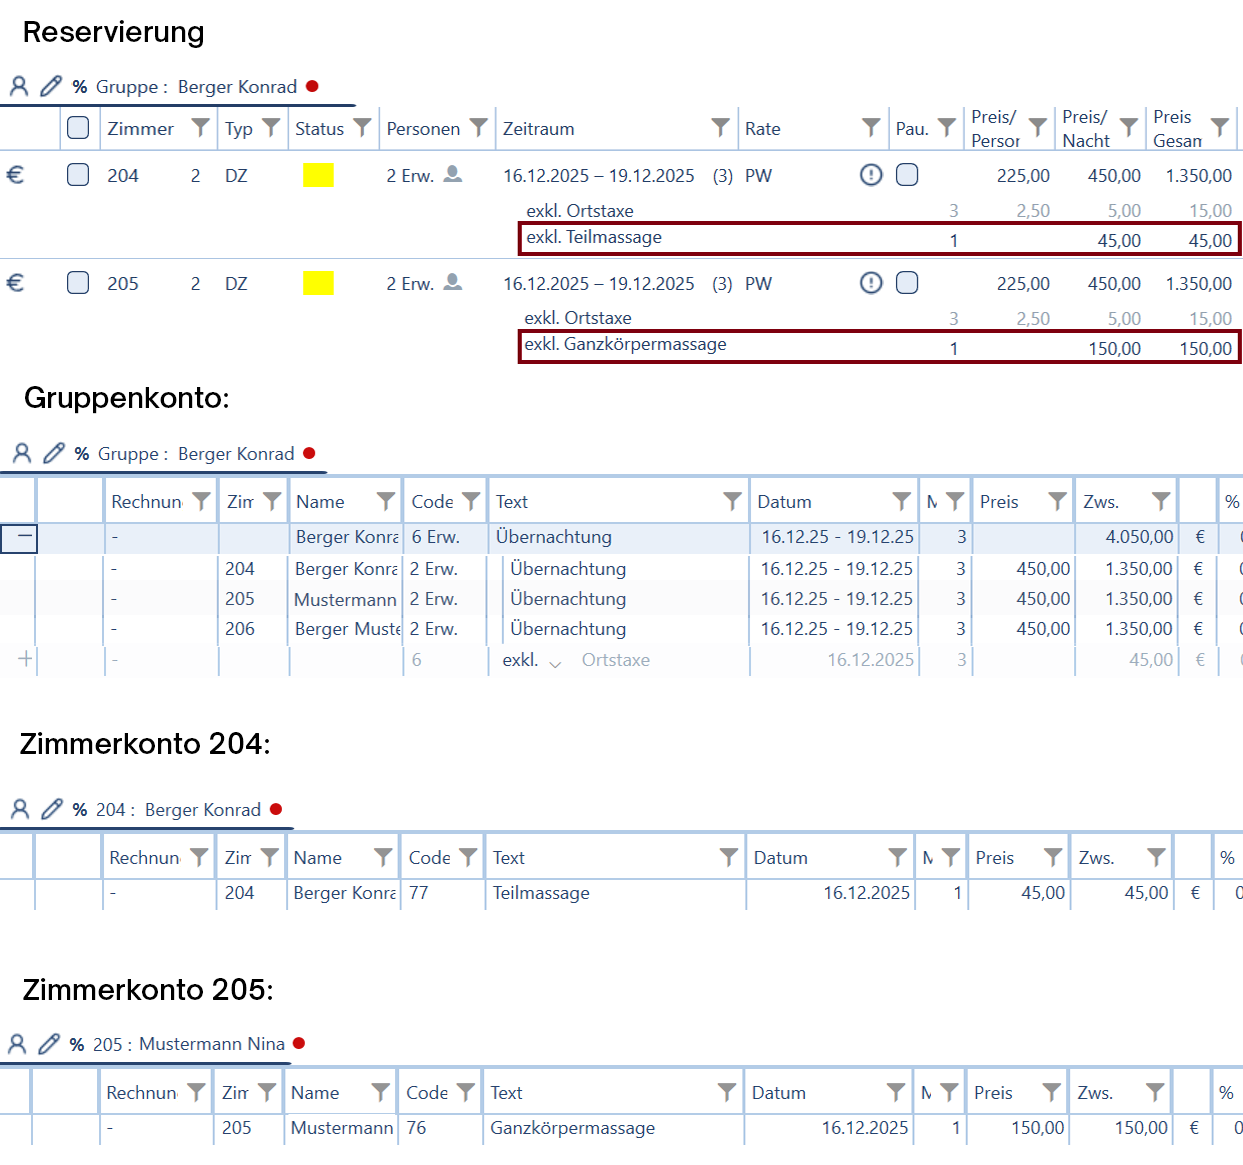The height and width of the screenshot is (1165, 1243).
Task: Click the exkl. Teilmassage line item
Action: (594, 238)
